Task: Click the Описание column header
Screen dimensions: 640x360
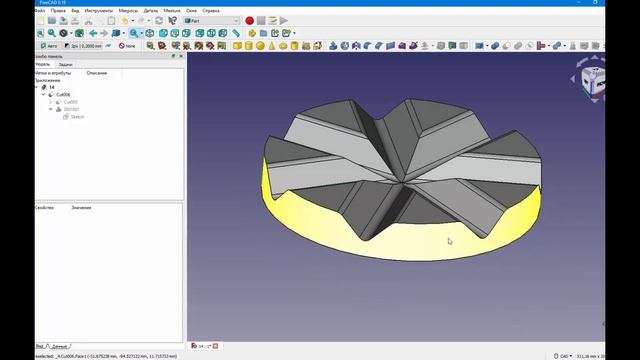Action: [97, 73]
